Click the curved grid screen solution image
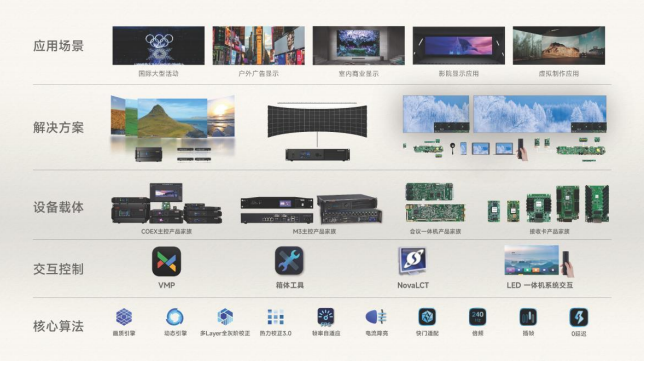 point(317,121)
